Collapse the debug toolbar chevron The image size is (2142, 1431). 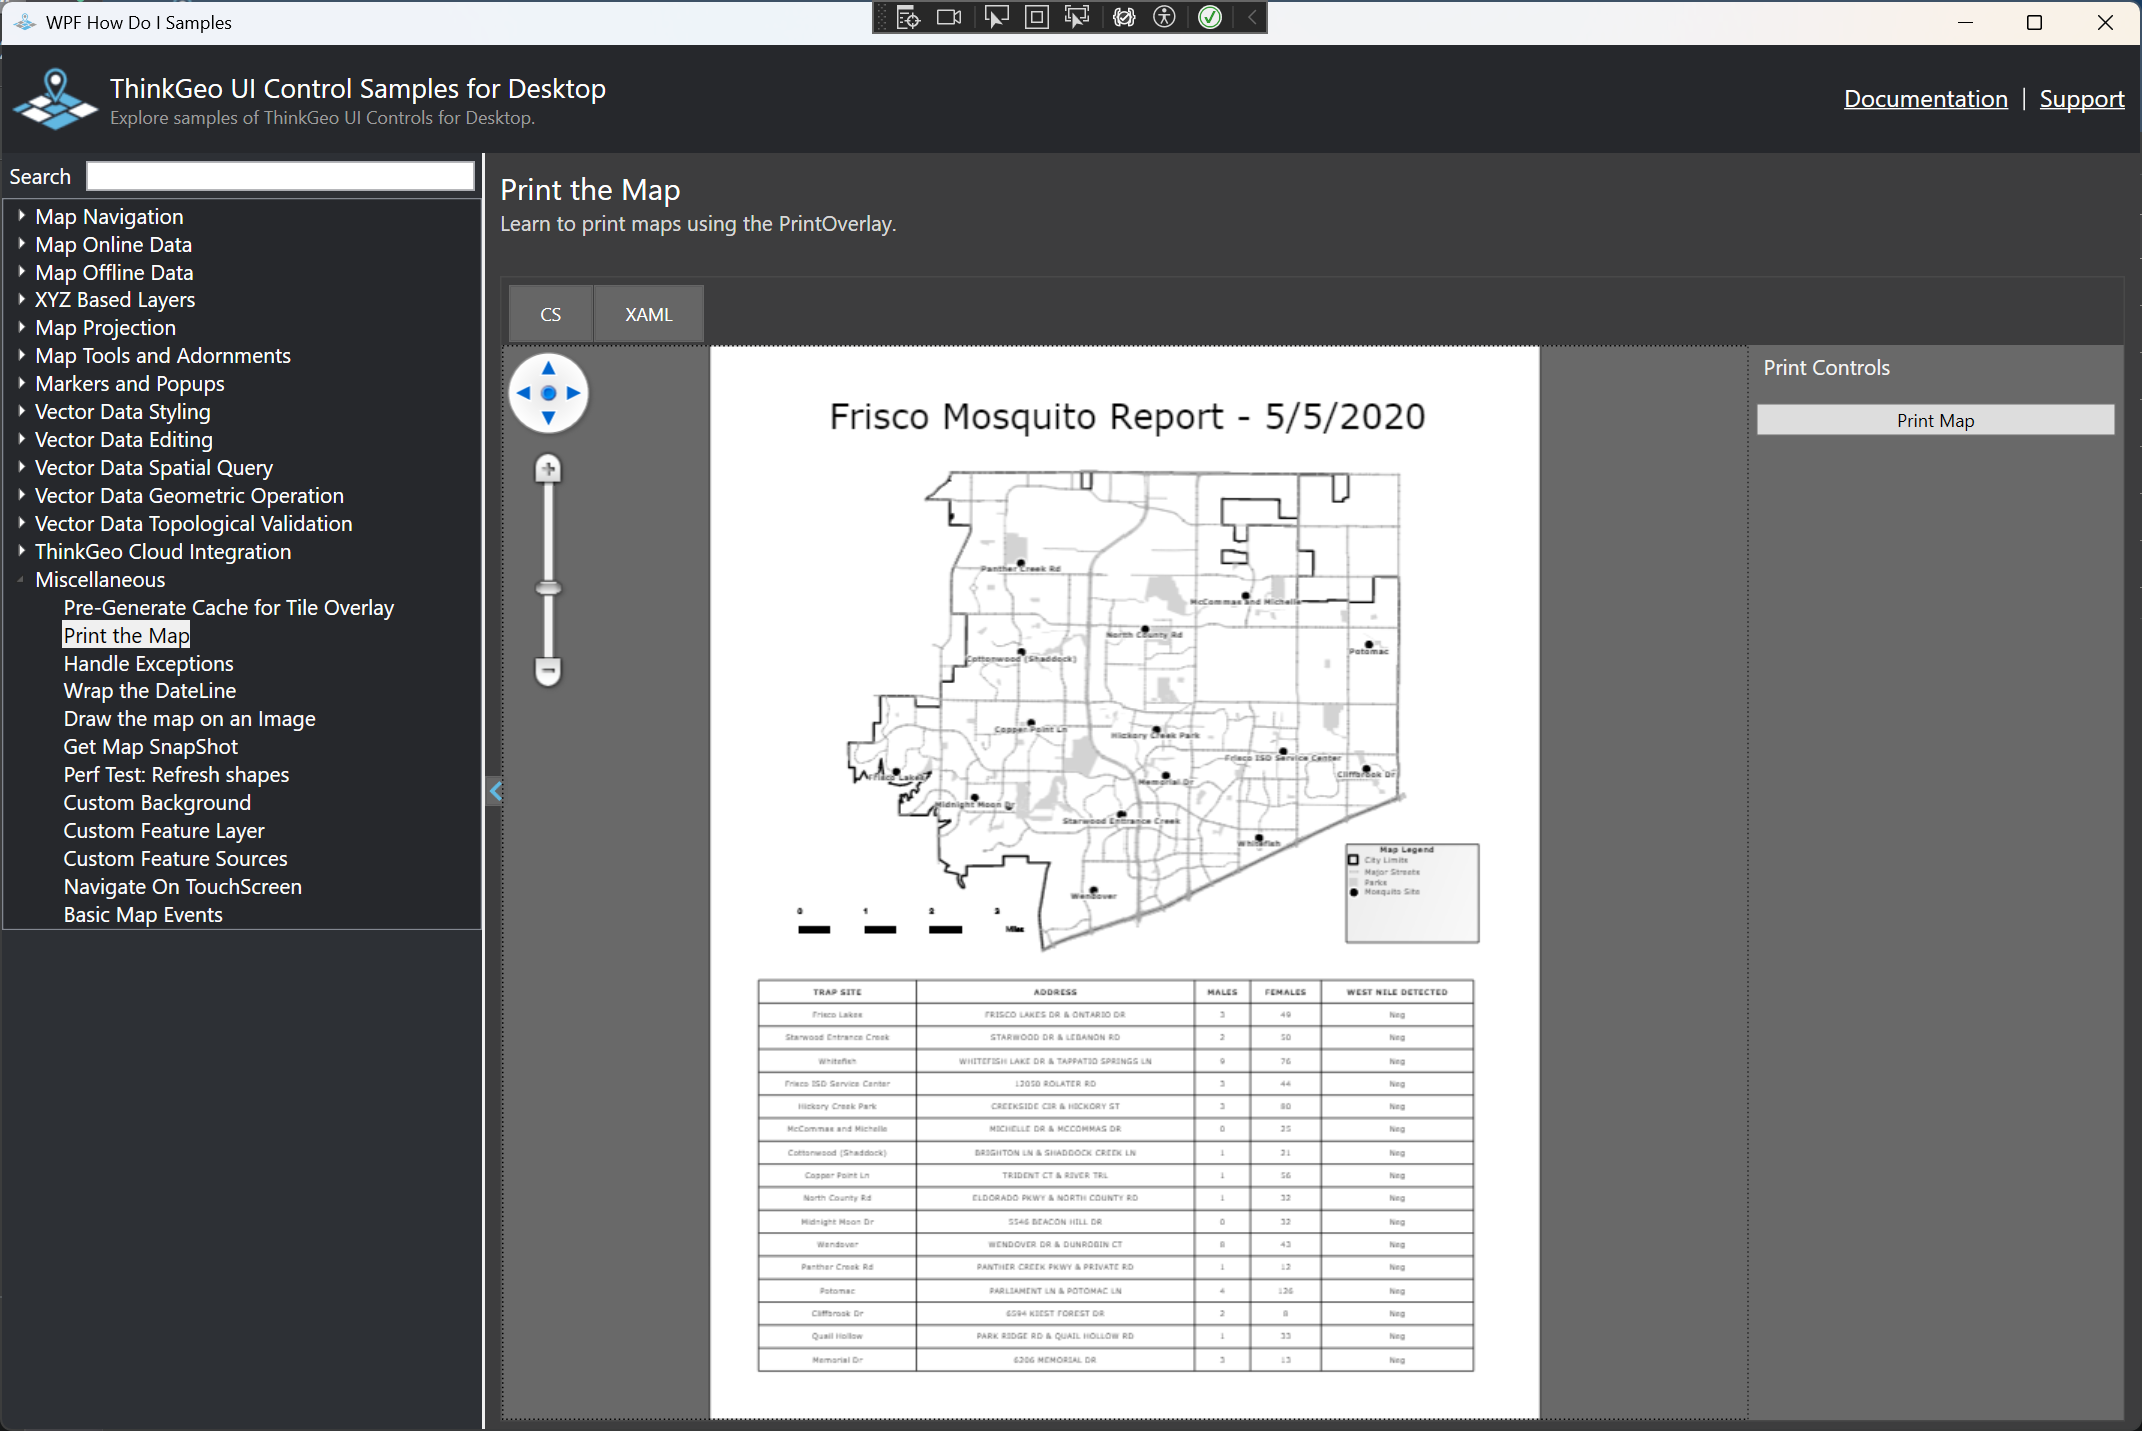1252,17
